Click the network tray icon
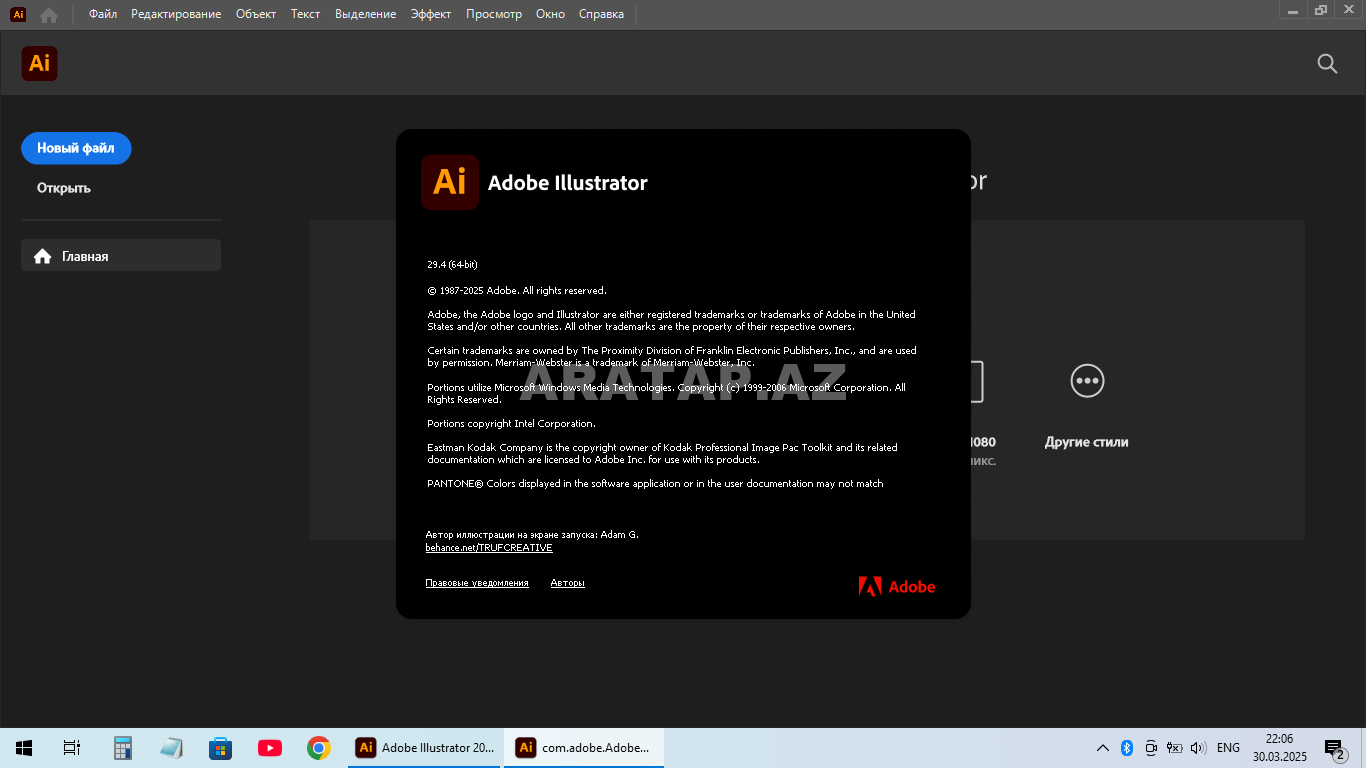 pos(1174,747)
